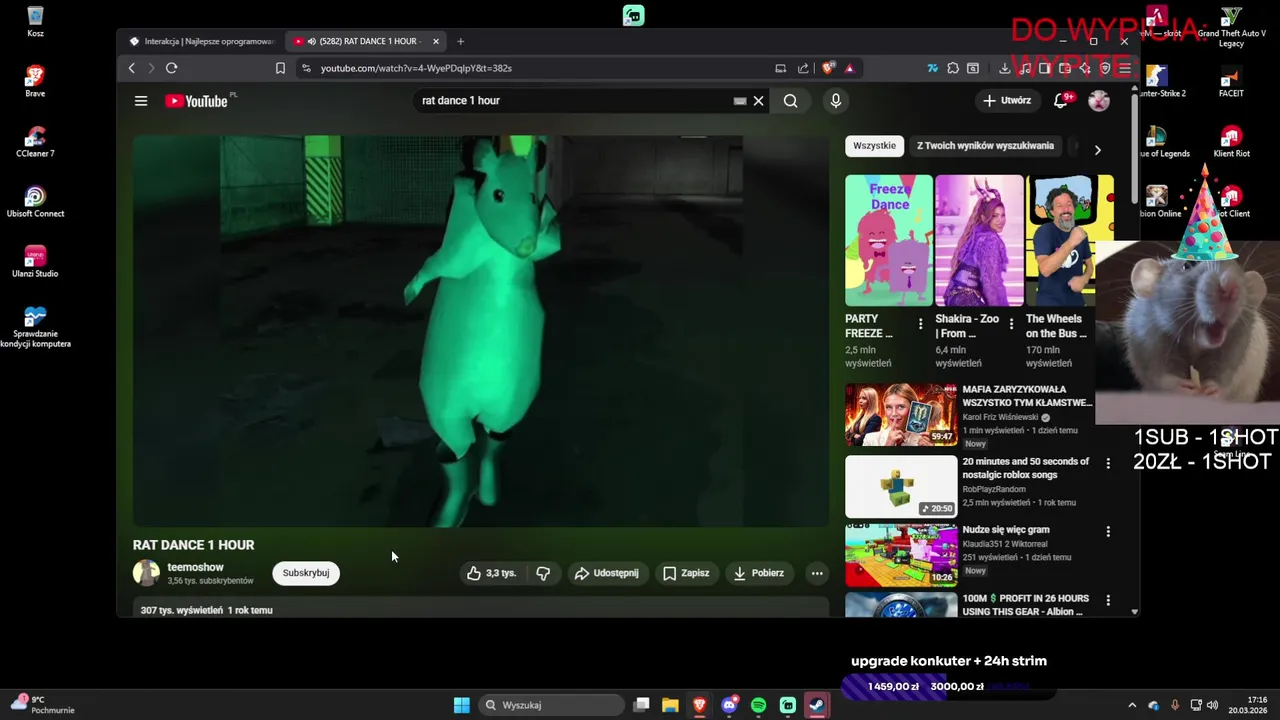
Task: Open options for Shakira Zoo video
Action: (1011, 324)
